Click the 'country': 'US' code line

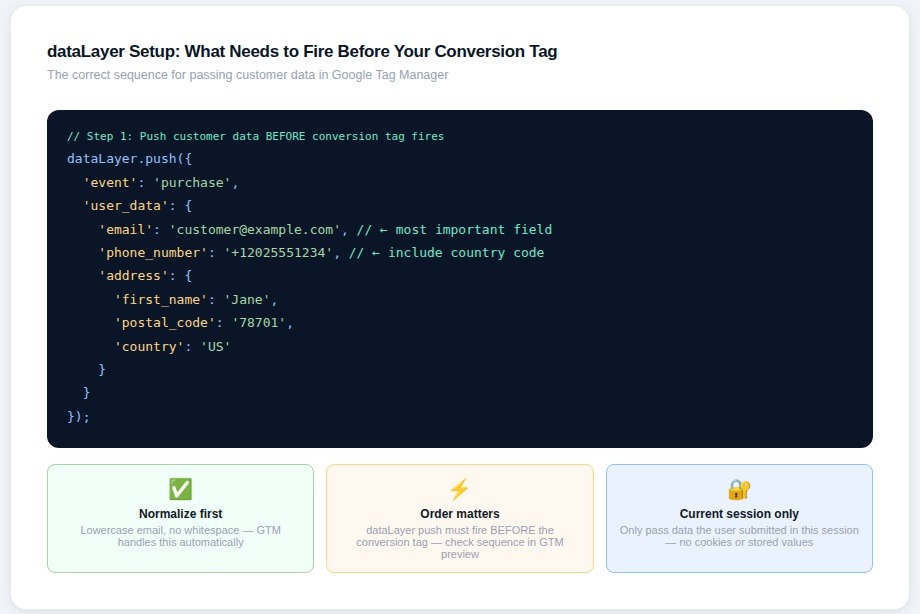click(172, 346)
